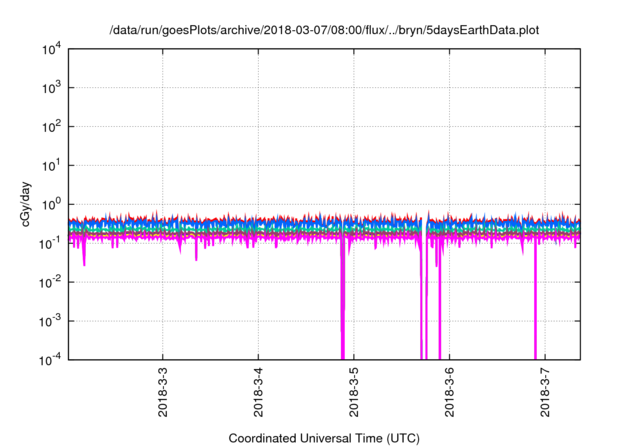Click the 2018-3-5 date label

coord(354,392)
